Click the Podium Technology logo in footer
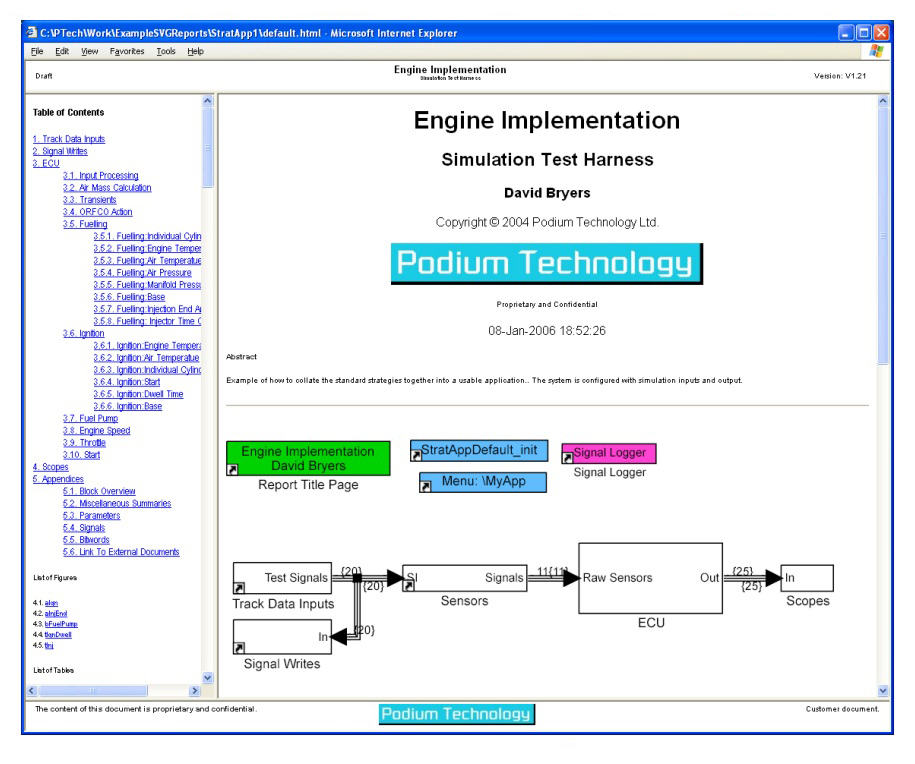Screen dimensions: 915x764 pos(456,714)
